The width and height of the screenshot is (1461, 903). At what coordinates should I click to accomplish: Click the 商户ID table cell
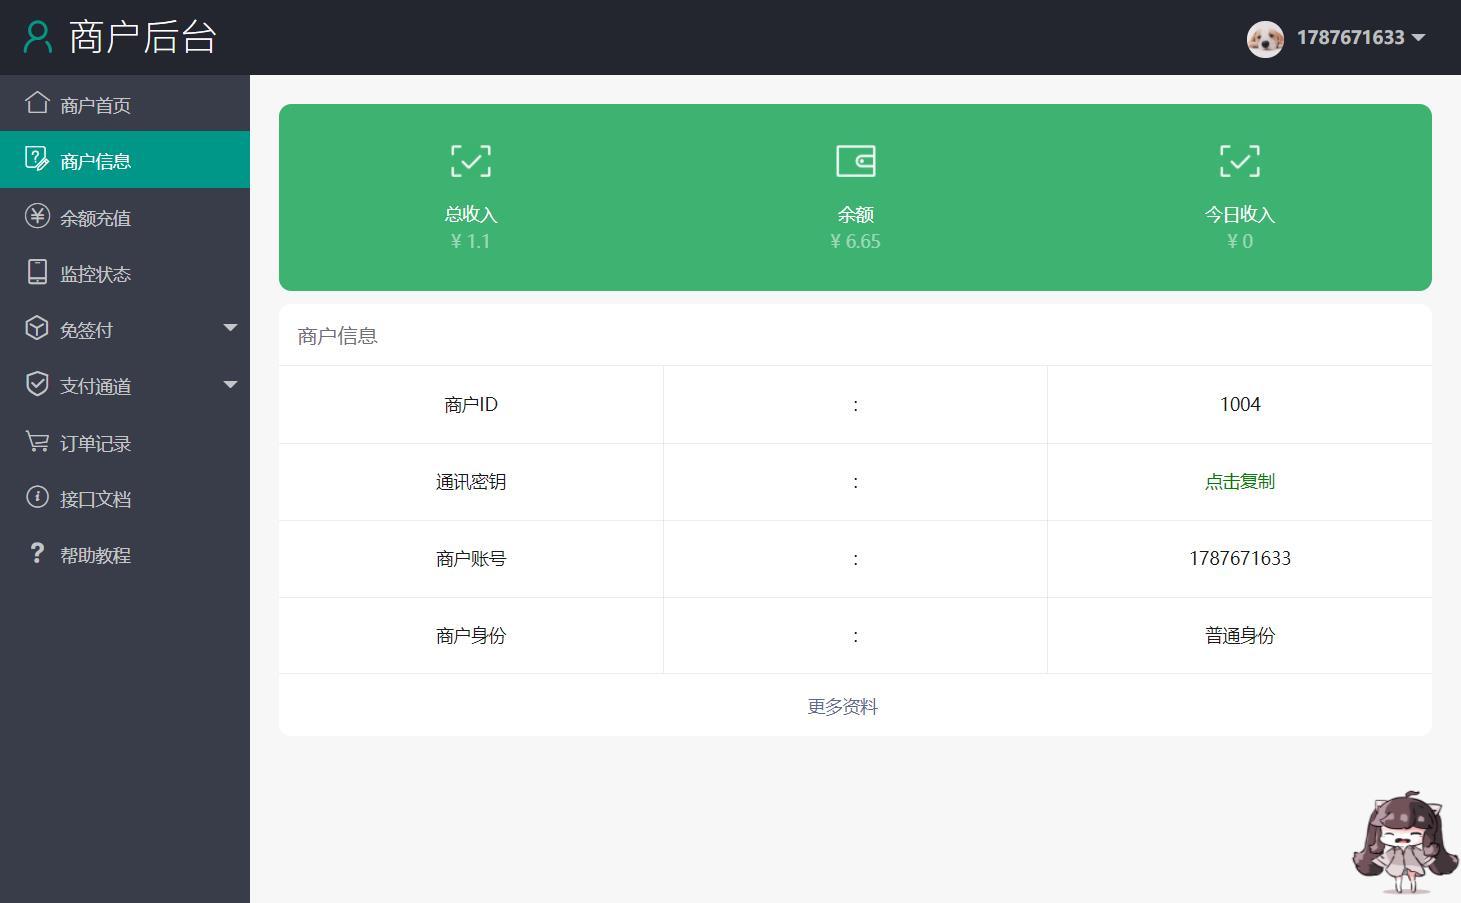pos(471,404)
